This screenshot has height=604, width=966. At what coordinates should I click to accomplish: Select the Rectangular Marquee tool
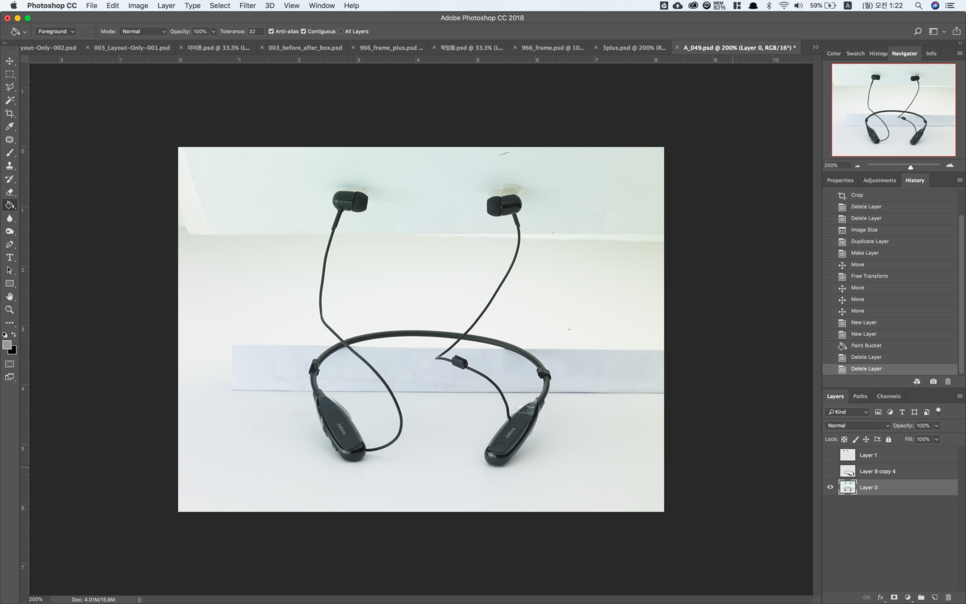[x=9, y=74]
